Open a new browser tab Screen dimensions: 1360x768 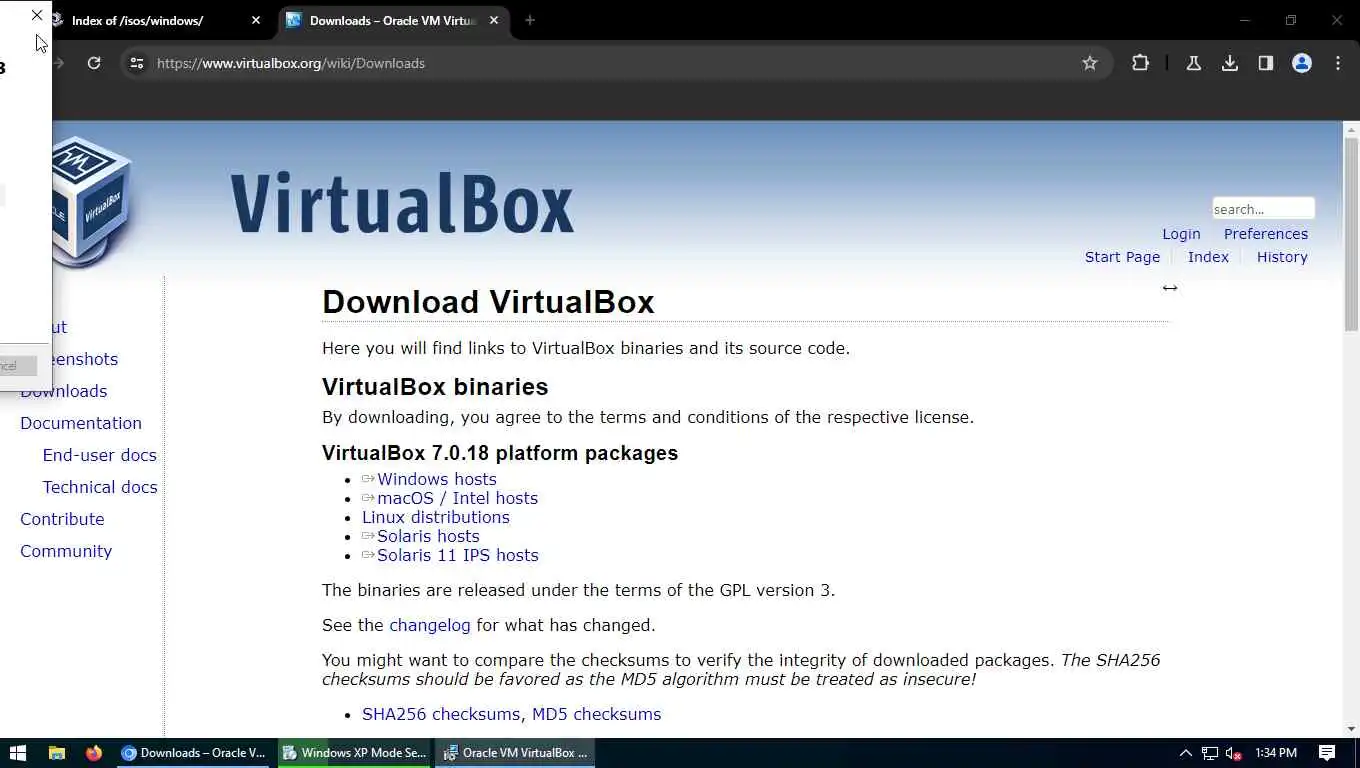click(530, 20)
